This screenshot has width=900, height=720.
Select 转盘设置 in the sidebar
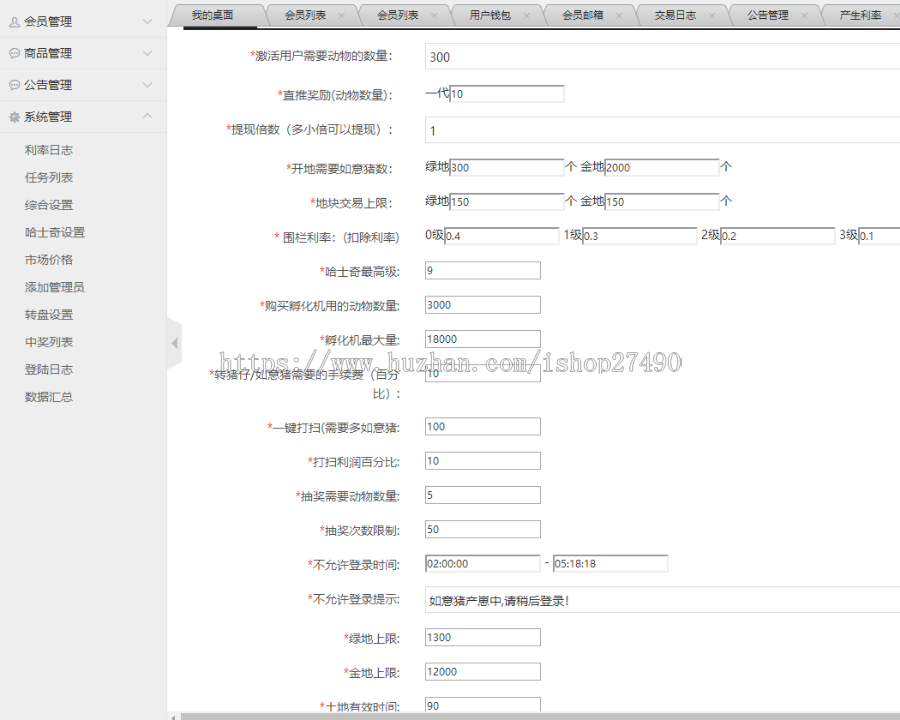click(x=48, y=313)
